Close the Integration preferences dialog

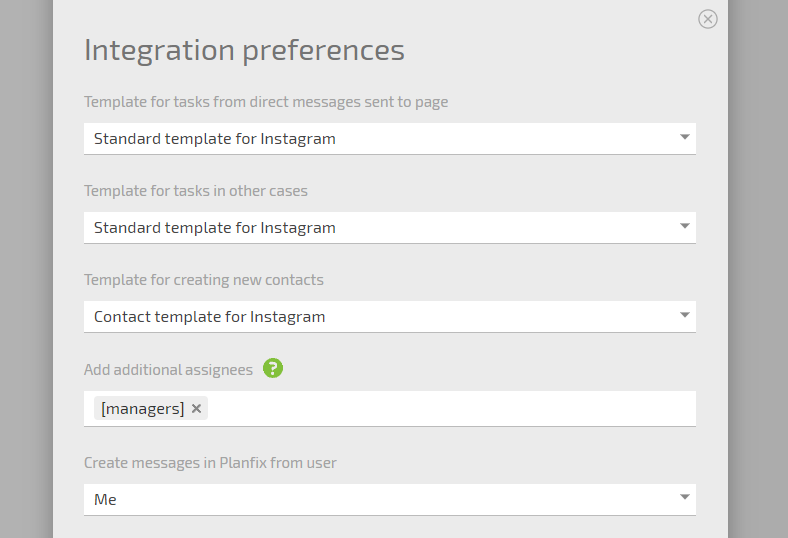point(708,19)
